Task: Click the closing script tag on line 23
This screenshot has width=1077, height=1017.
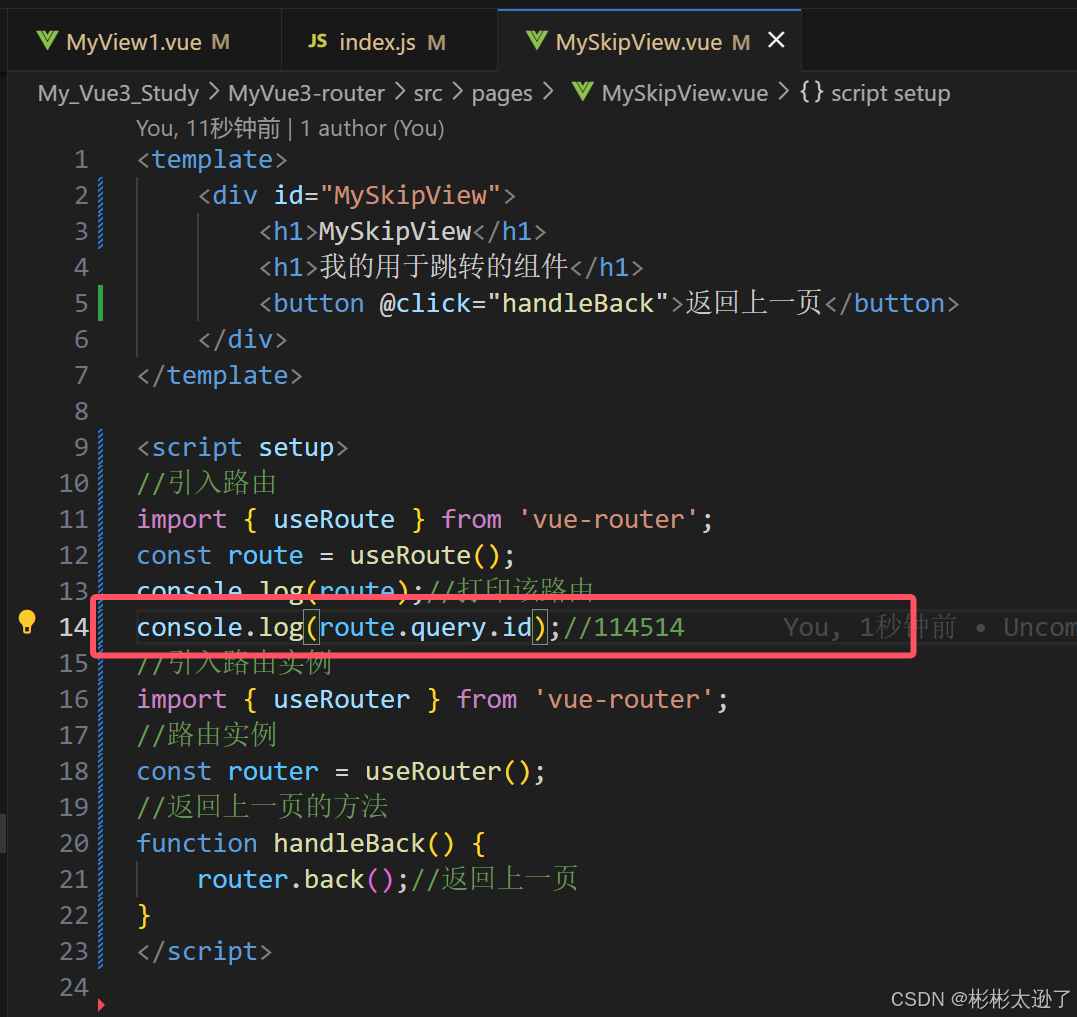Action: pyautogui.click(x=204, y=952)
